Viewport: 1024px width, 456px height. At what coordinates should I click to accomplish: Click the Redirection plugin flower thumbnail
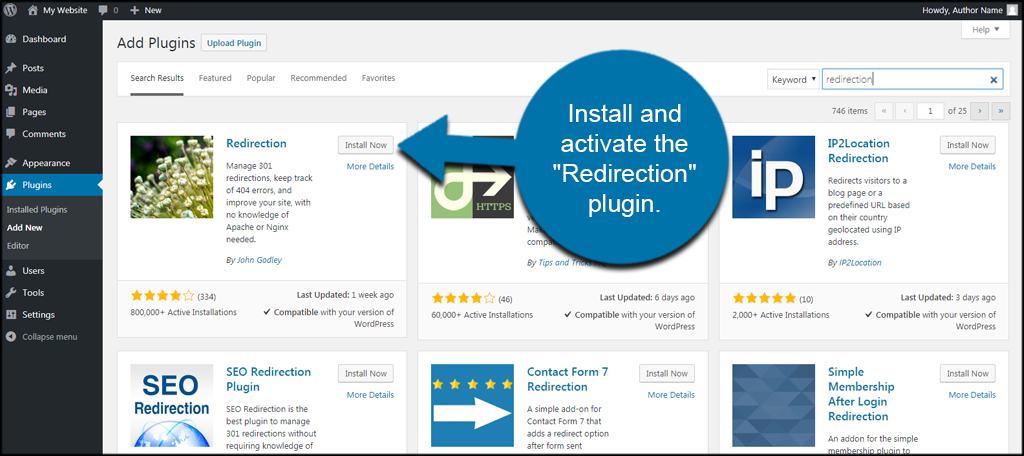coord(172,176)
